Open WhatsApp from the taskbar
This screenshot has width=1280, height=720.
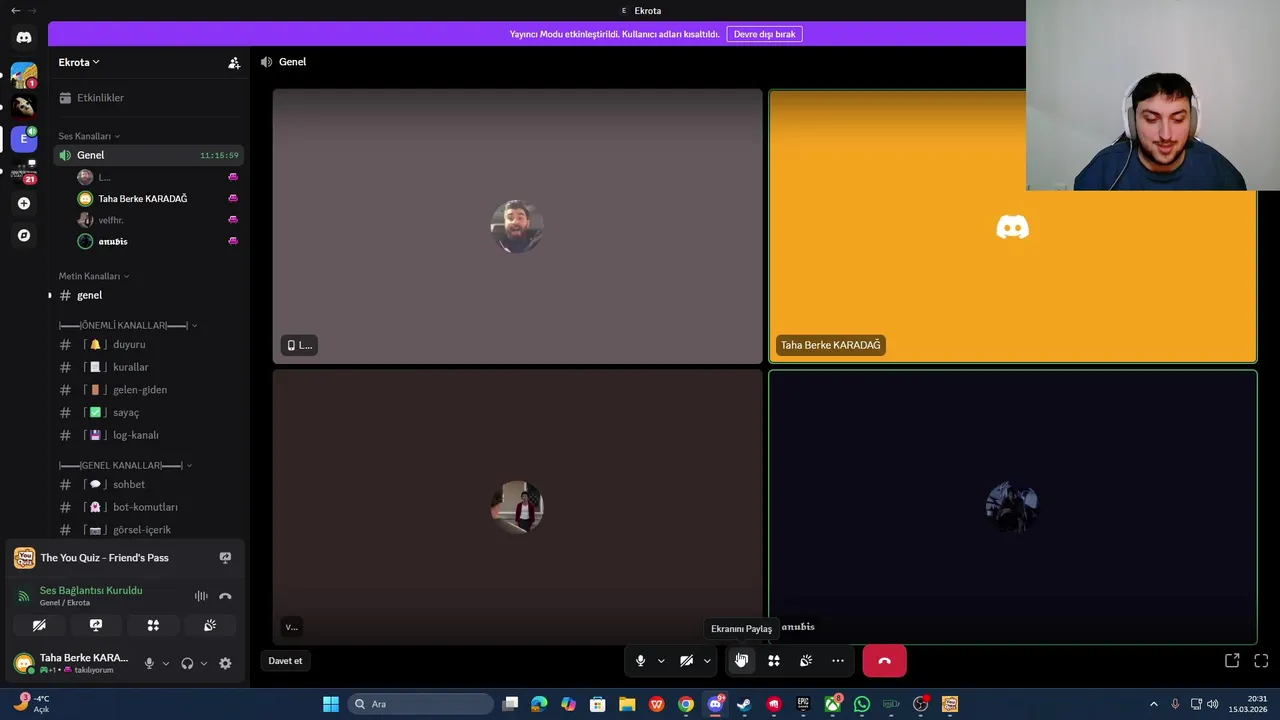[x=862, y=704]
